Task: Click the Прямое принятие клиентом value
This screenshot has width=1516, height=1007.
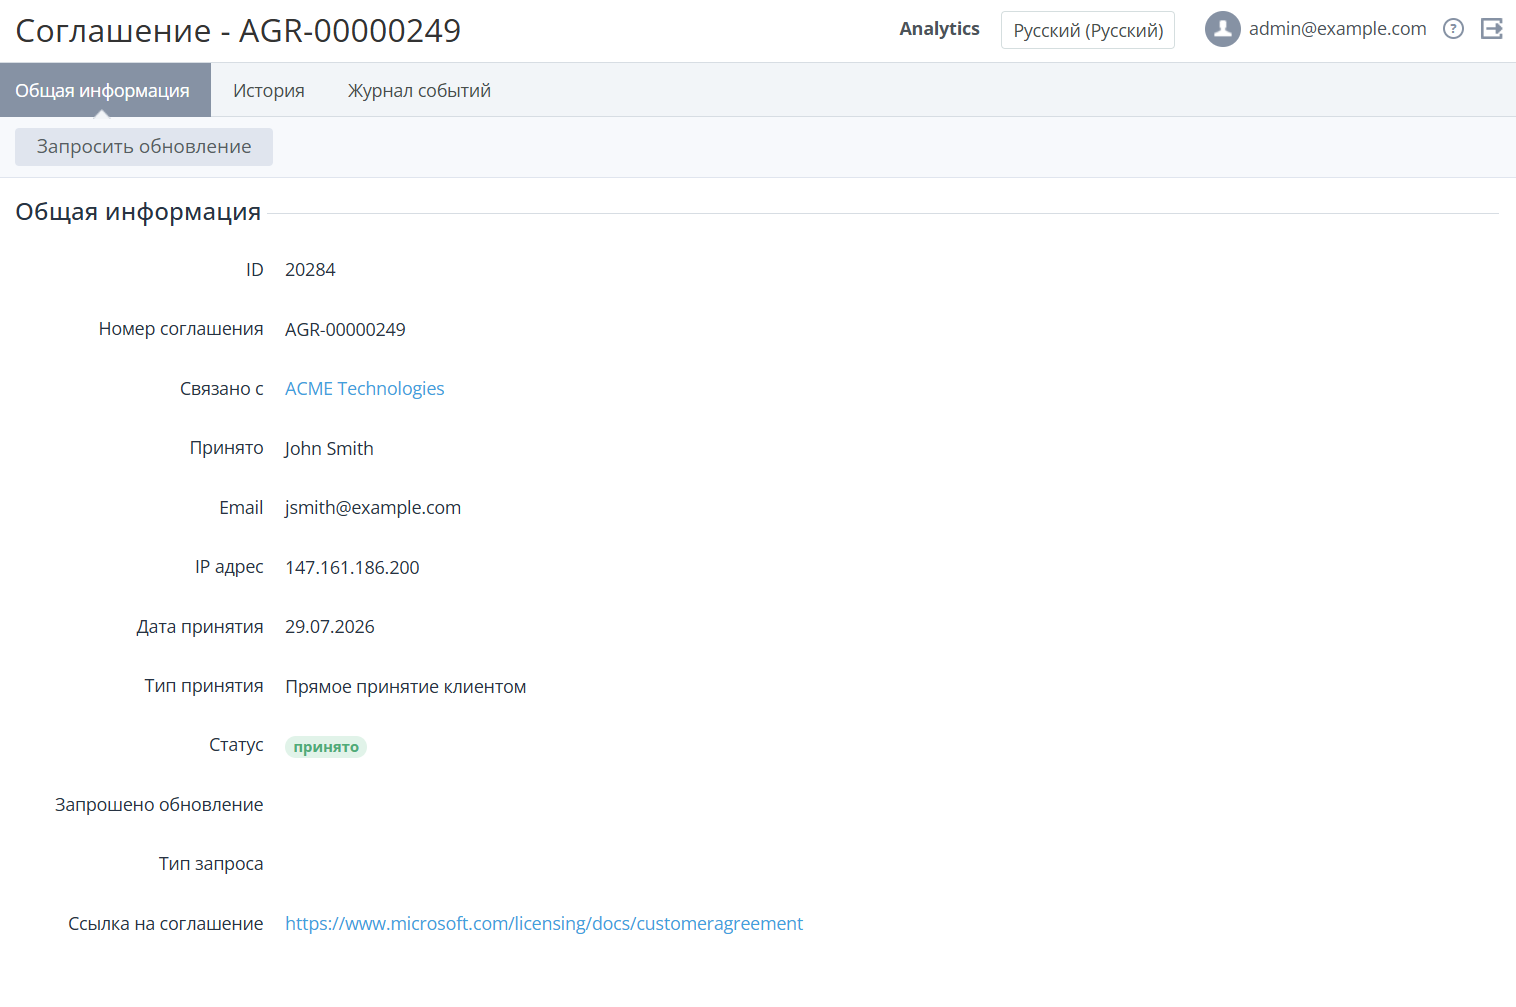Action: click(x=405, y=687)
